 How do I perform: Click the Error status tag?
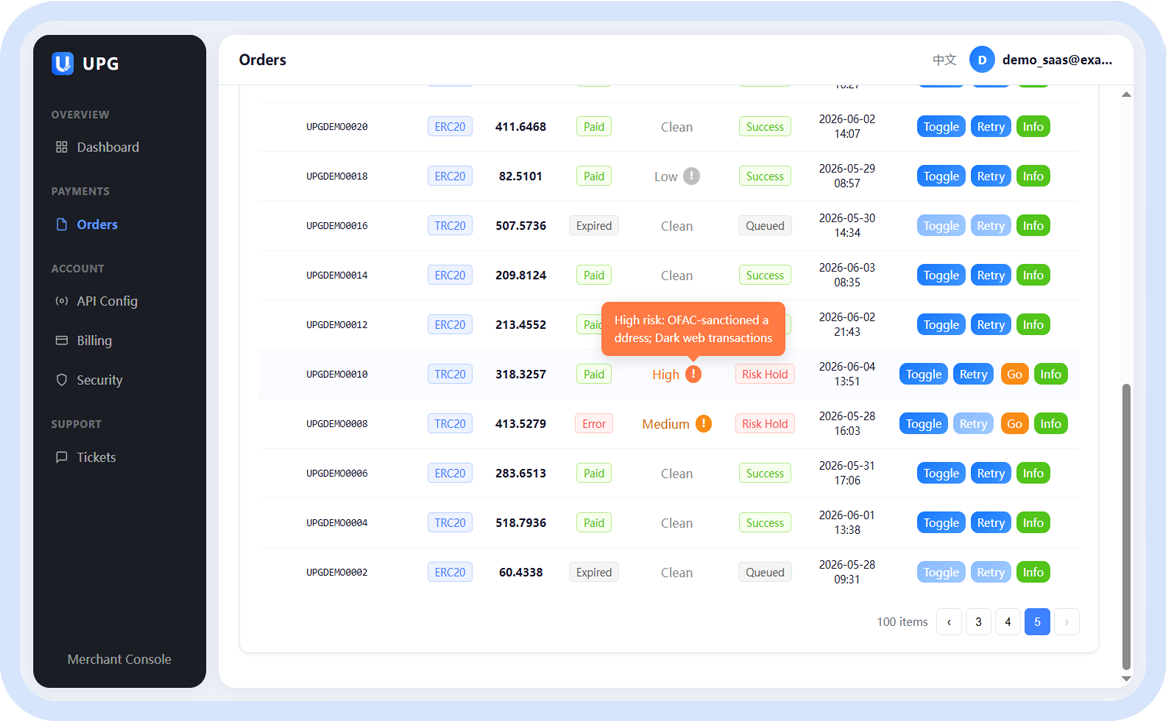click(593, 424)
